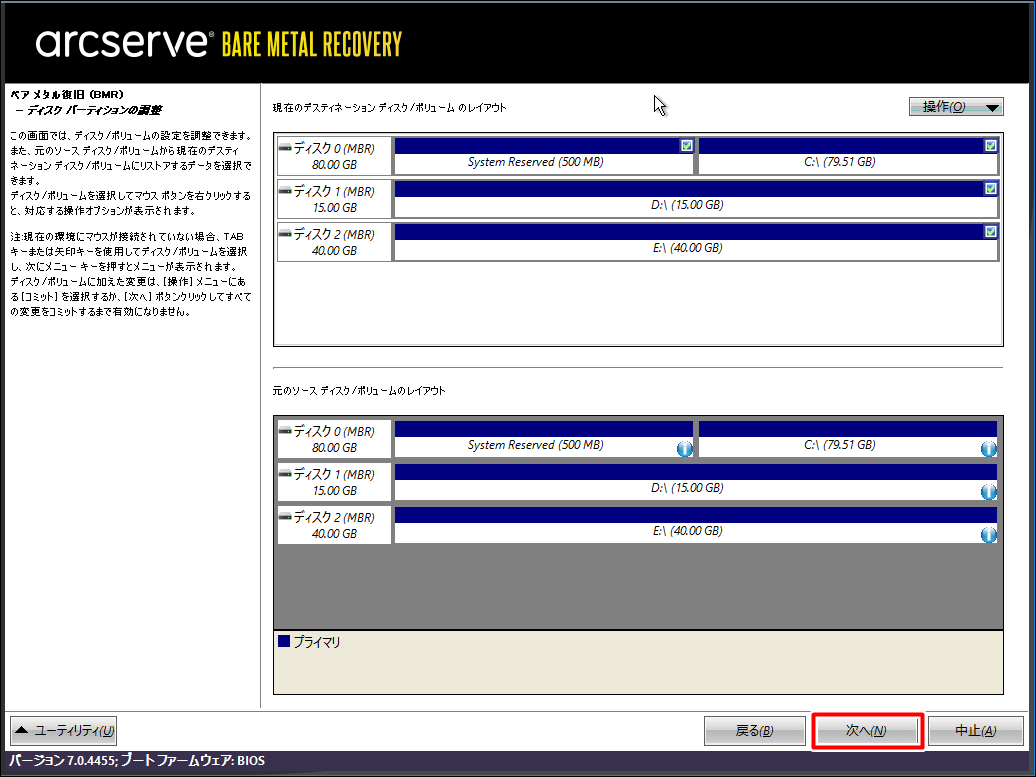The image size is (1036, 777).
Task: Click the プライマリ legend label
Action: [x=316, y=642]
